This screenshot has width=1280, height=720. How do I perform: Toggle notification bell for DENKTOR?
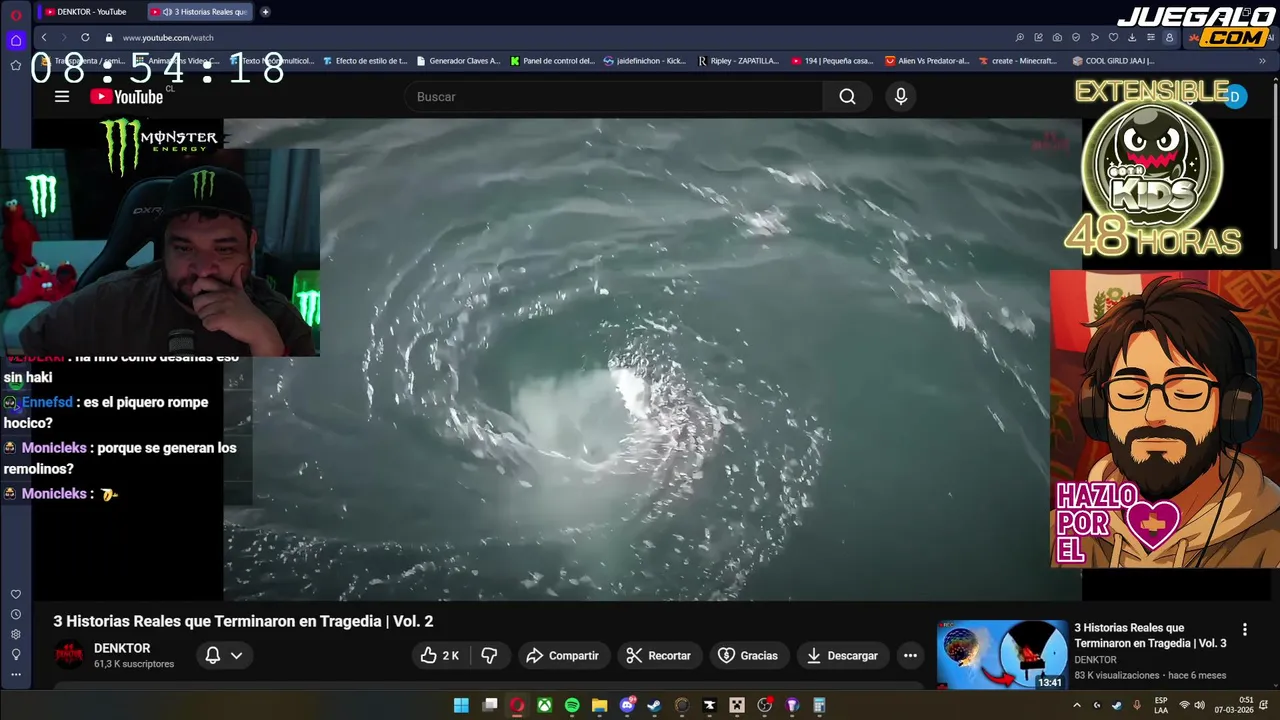coord(213,656)
